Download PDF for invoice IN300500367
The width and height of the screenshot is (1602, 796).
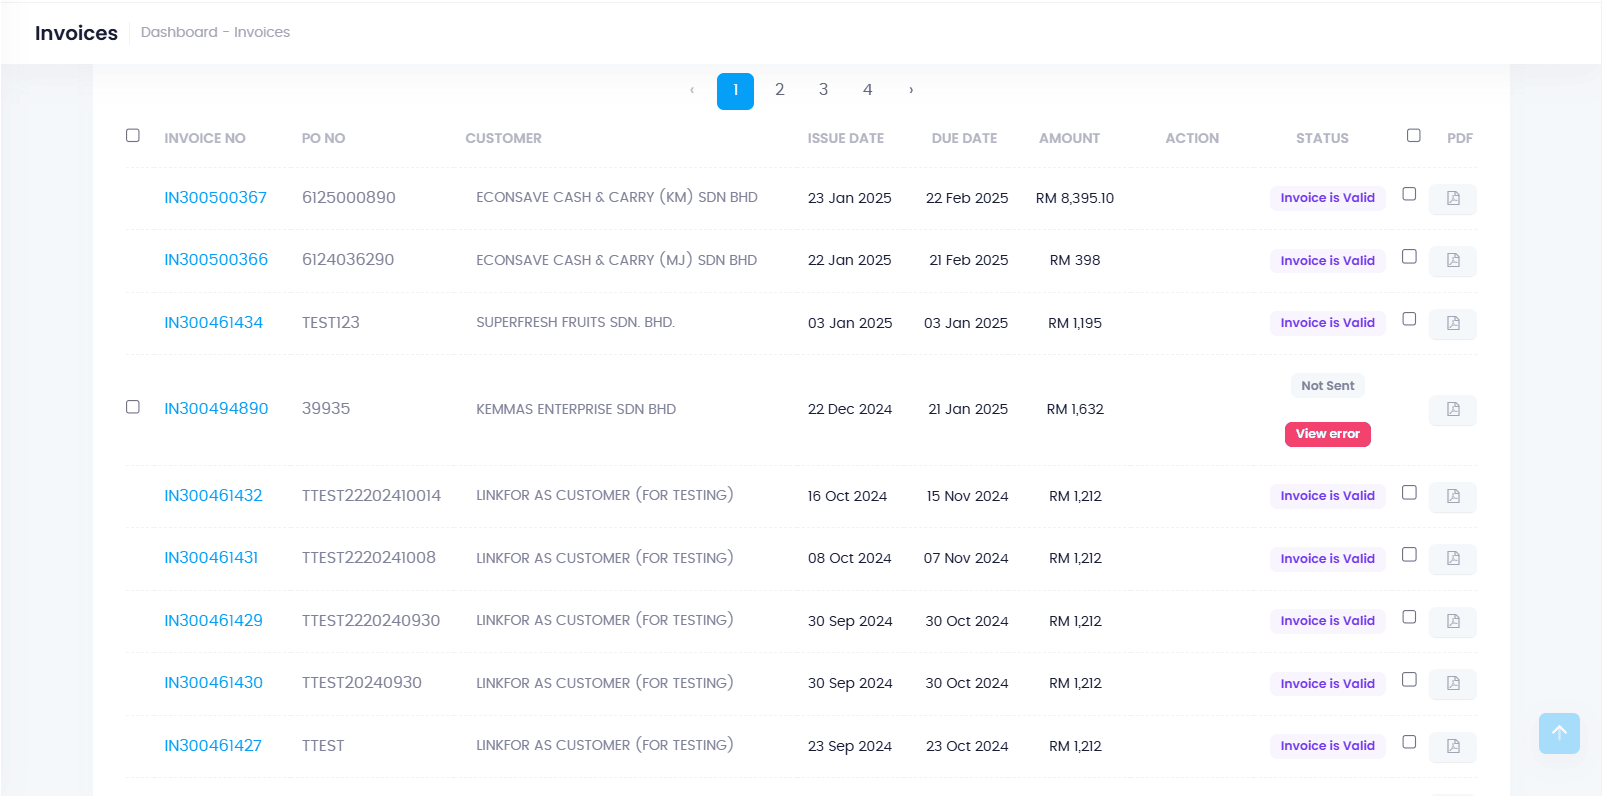pyautogui.click(x=1452, y=198)
